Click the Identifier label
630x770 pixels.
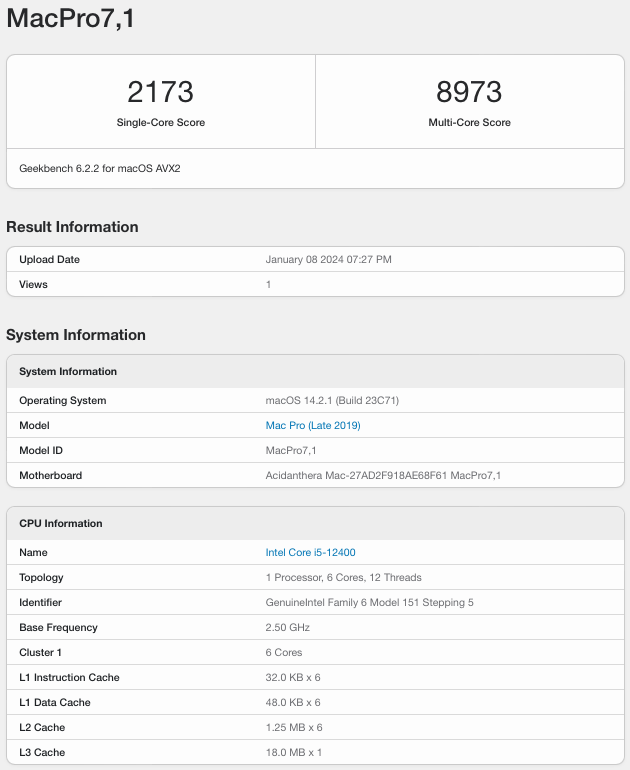(x=40, y=603)
